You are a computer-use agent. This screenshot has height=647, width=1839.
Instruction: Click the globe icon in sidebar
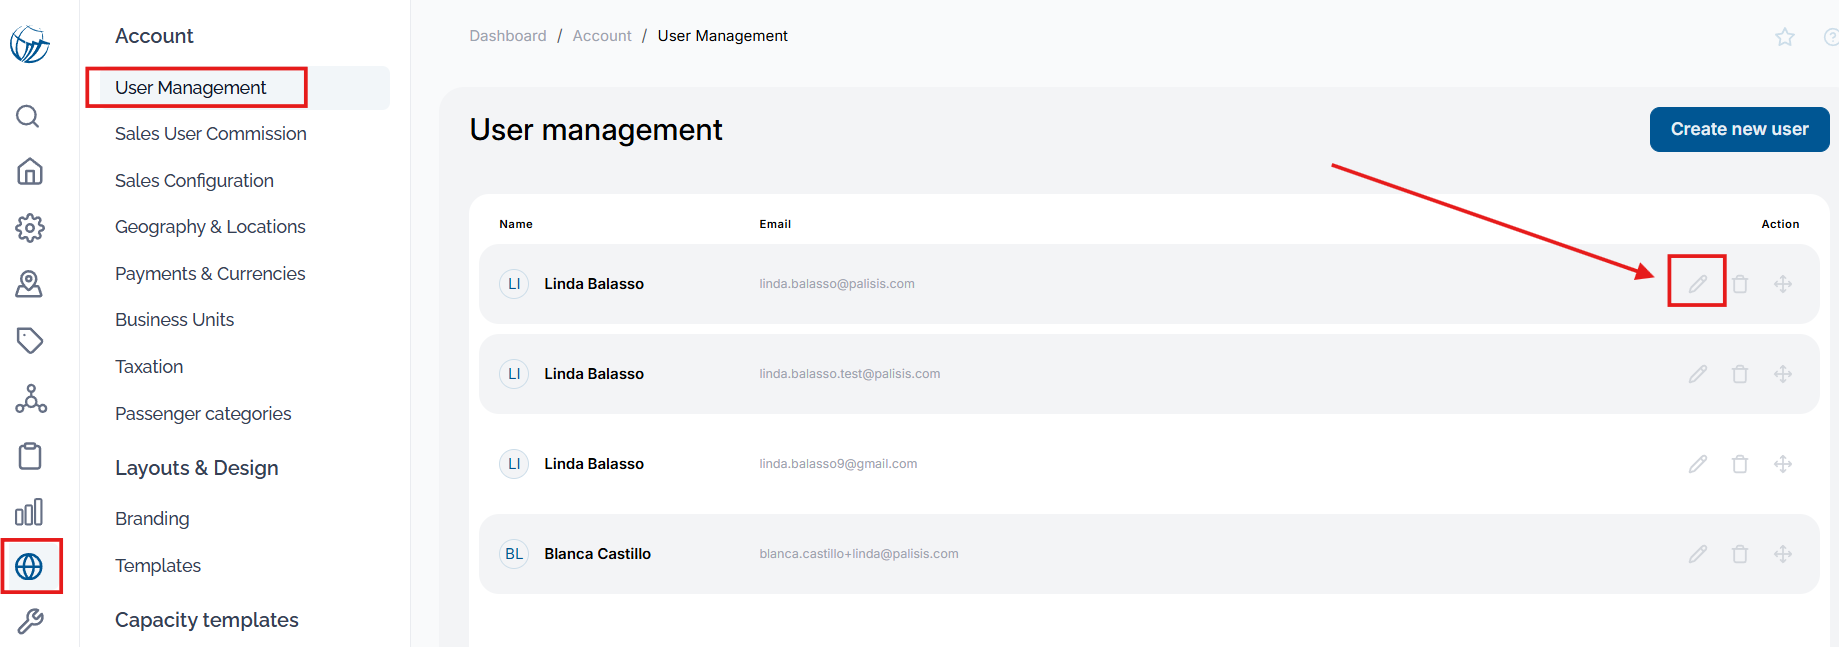[29, 567]
